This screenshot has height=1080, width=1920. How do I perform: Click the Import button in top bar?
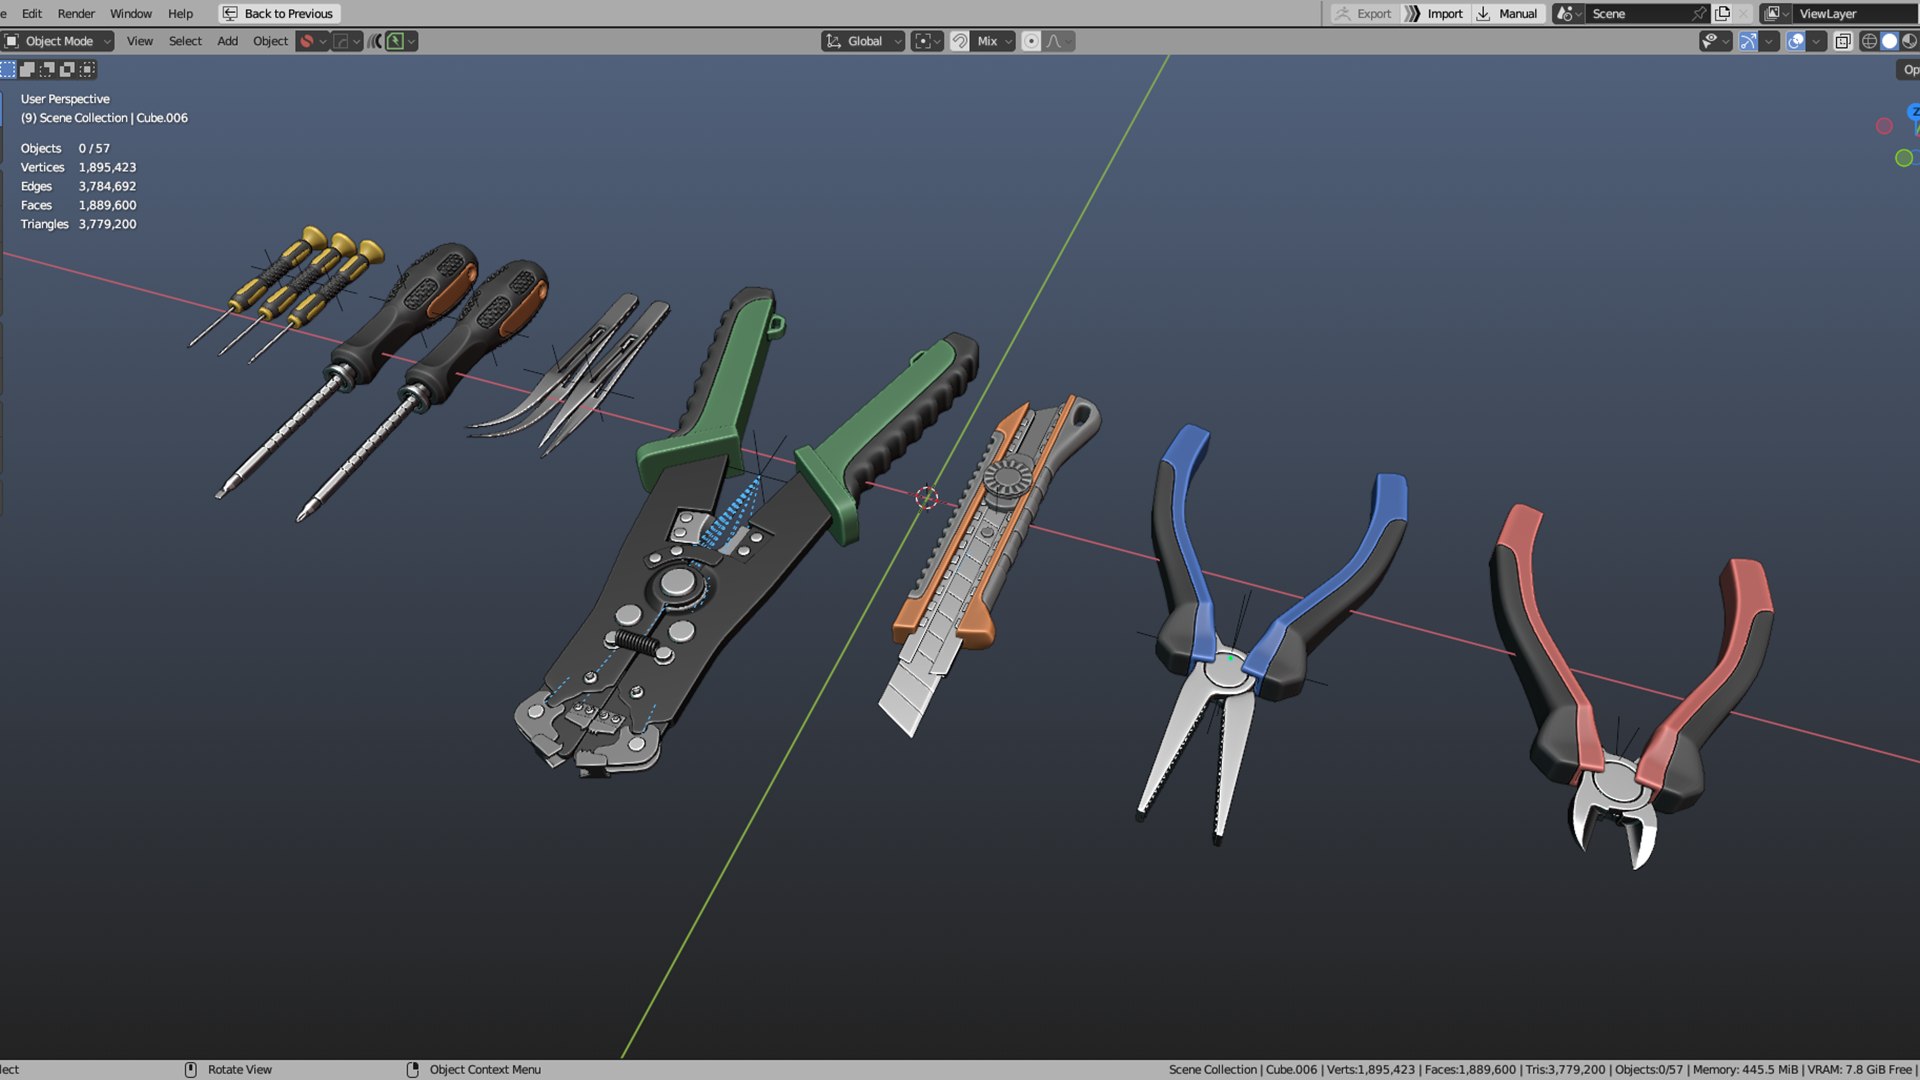click(x=1434, y=13)
